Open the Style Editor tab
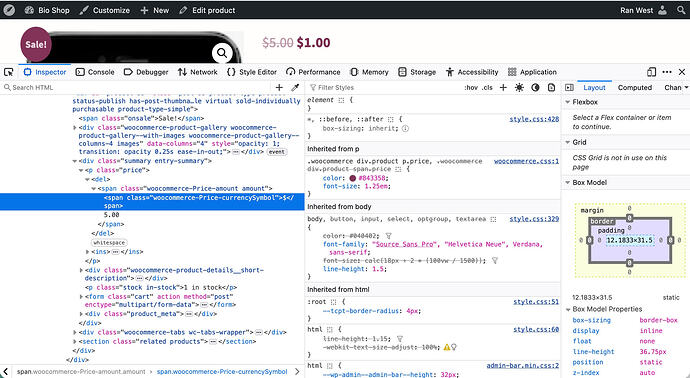This screenshot has height=378, width=690. 252,72
